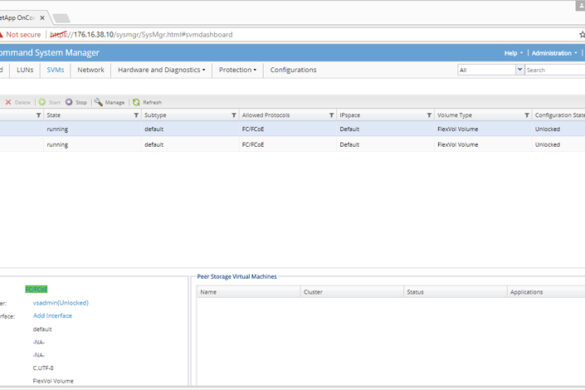Sort peer SVMs by Applications column
This screenshot has width=585, height=390.
(526, 292)
